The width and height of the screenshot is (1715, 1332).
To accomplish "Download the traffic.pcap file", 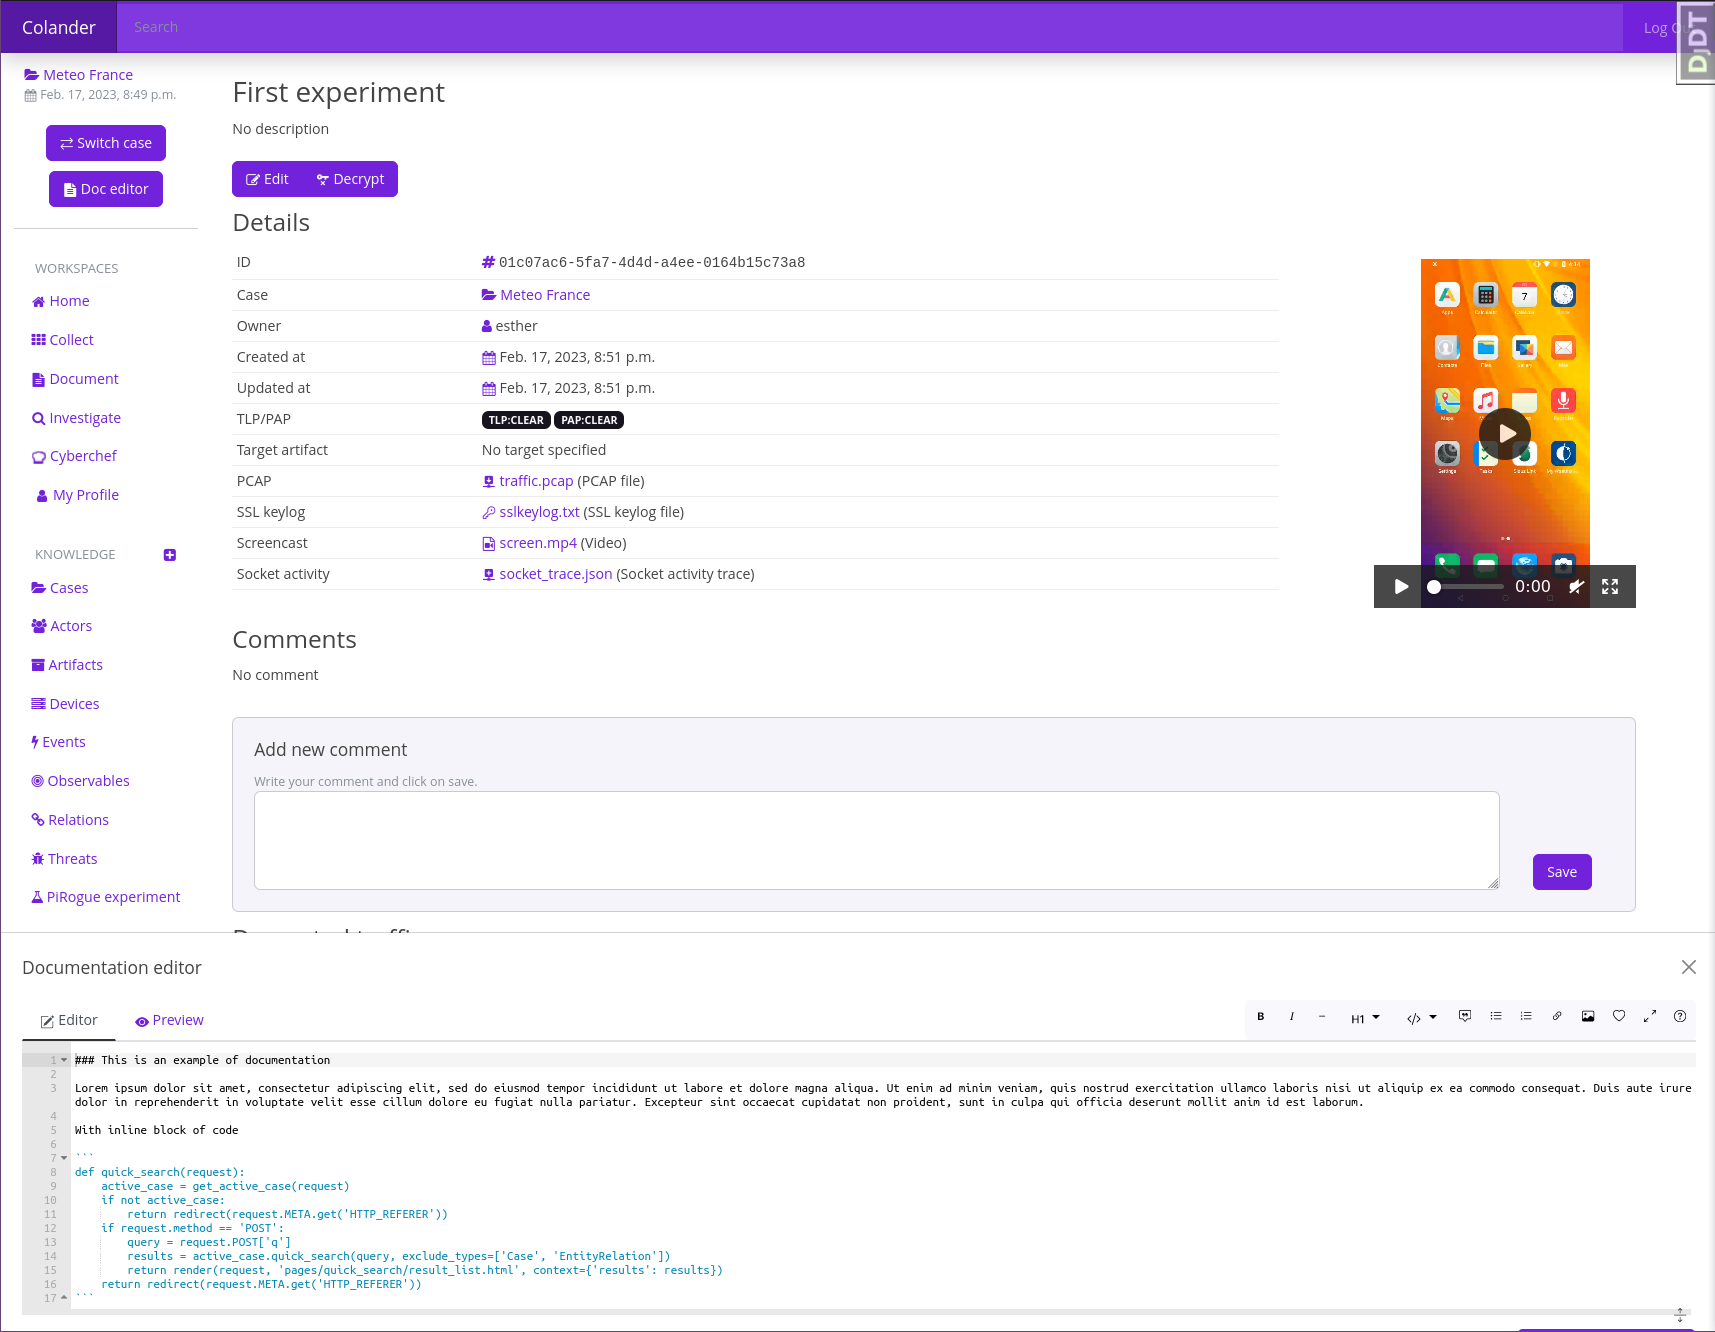I will click(536, 481).
